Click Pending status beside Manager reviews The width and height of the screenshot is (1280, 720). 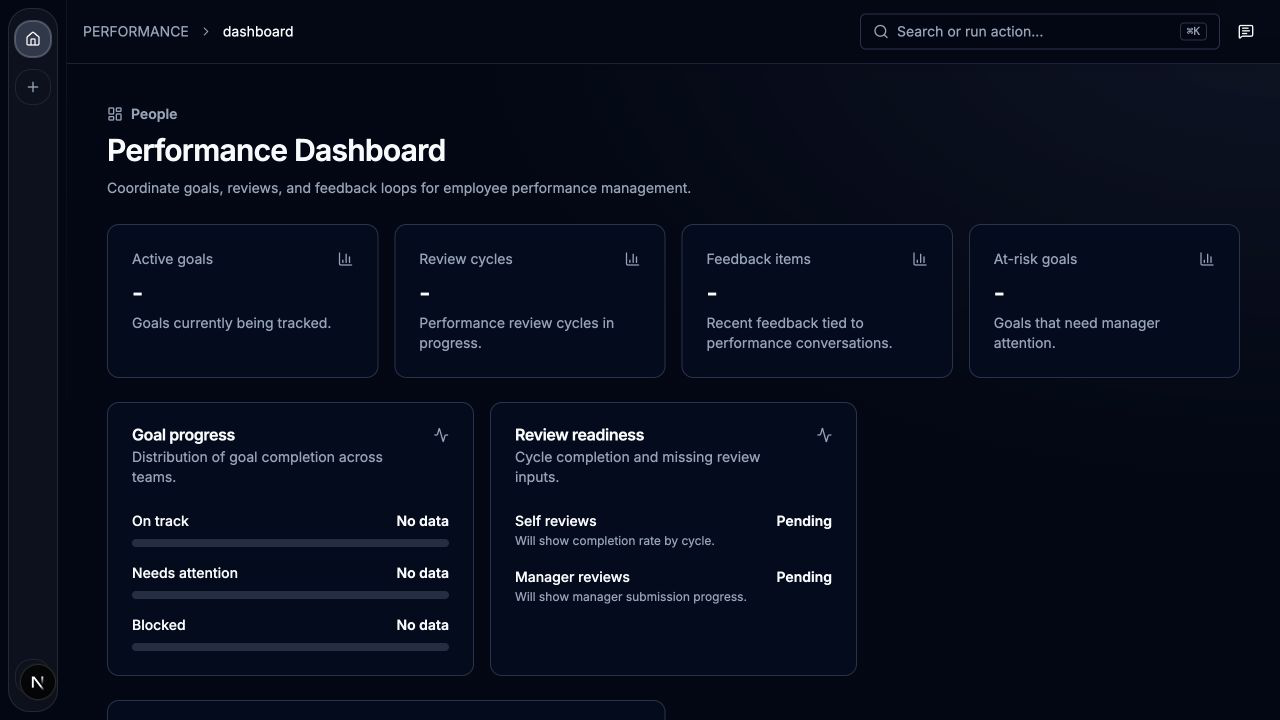coord(804,577)
